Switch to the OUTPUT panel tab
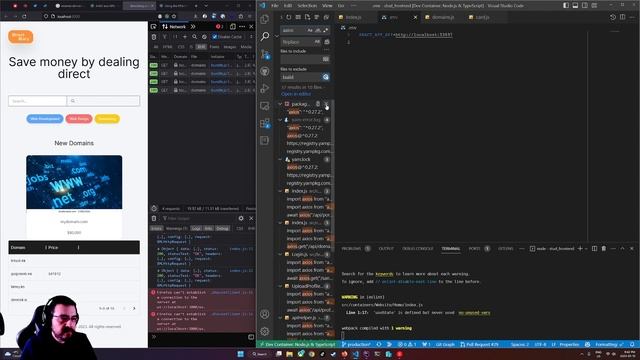 tap(386, 248)
